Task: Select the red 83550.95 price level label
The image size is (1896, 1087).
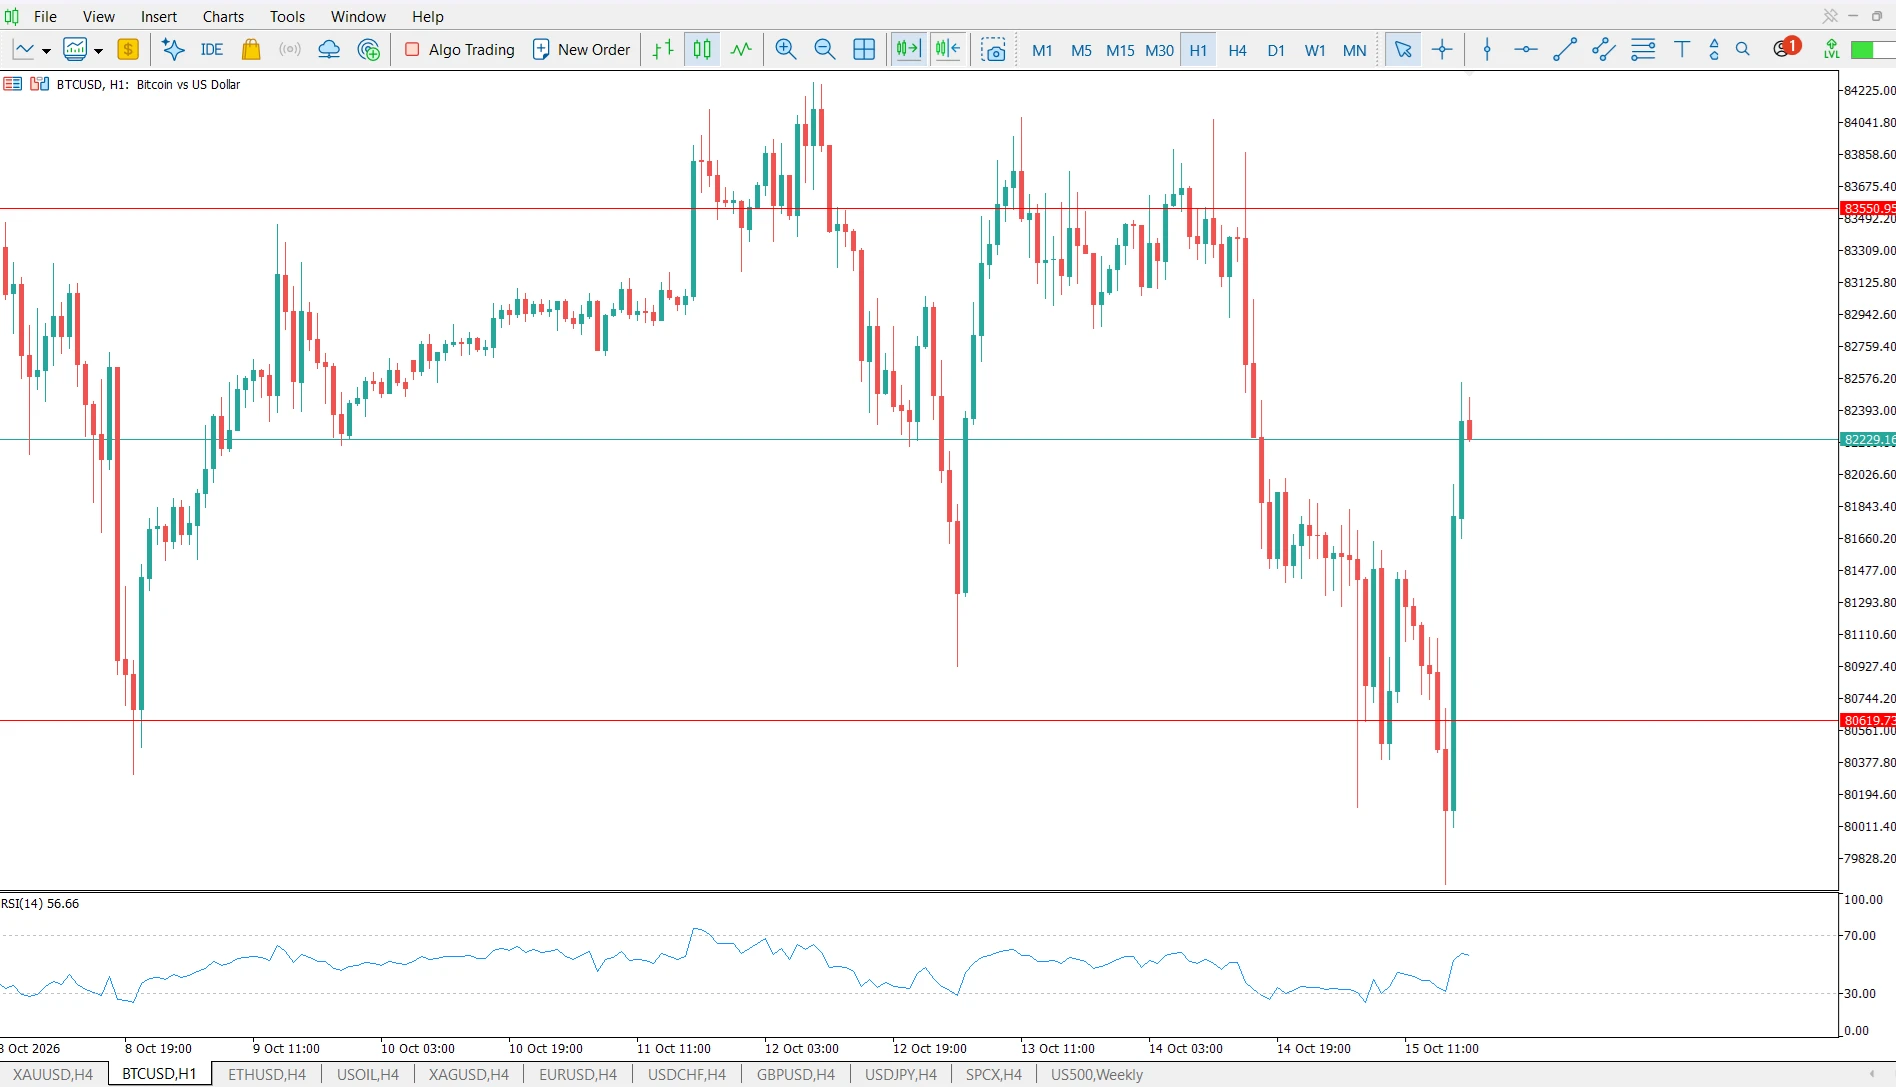Action: point(1867,209)
